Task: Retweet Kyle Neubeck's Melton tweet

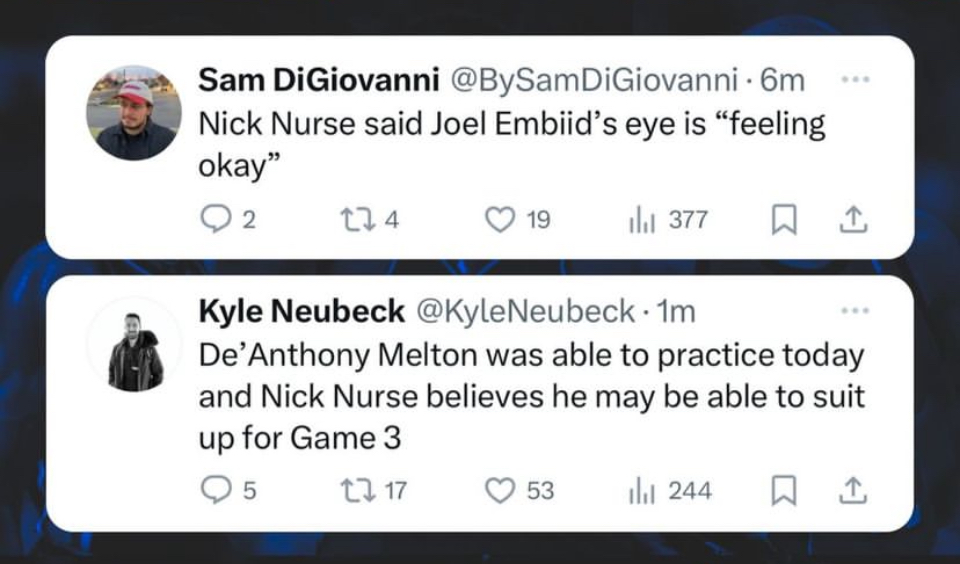Action: click(355, 490)
